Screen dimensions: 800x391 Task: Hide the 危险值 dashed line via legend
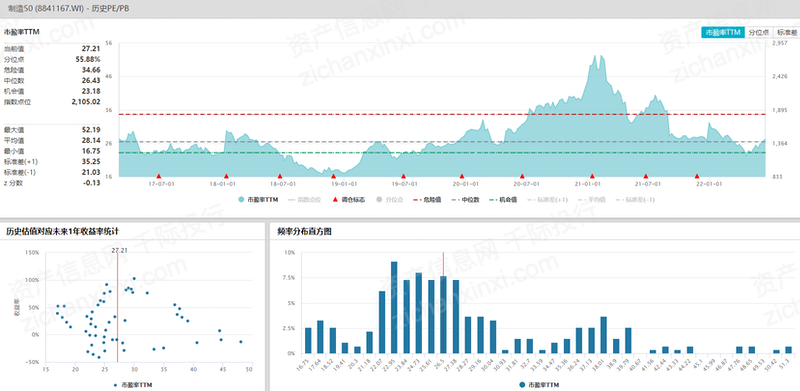428,200
